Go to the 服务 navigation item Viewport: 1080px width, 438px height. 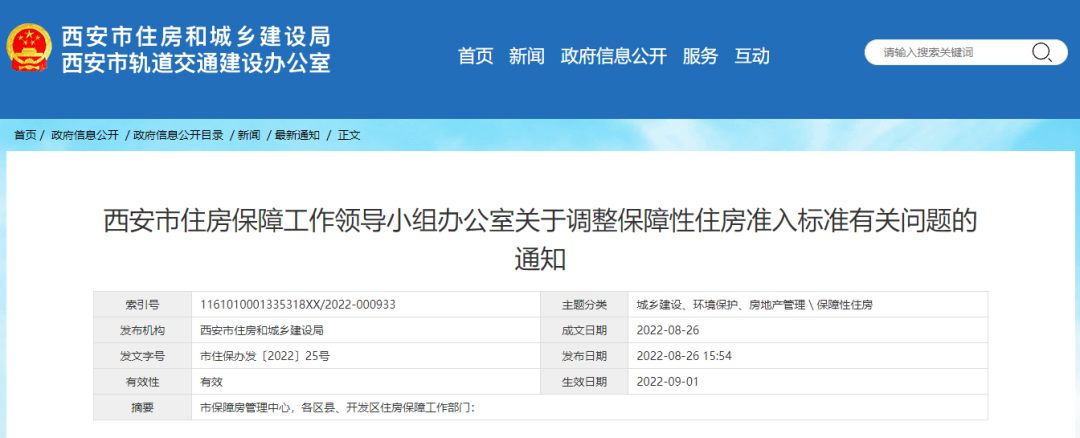(700, 56)
